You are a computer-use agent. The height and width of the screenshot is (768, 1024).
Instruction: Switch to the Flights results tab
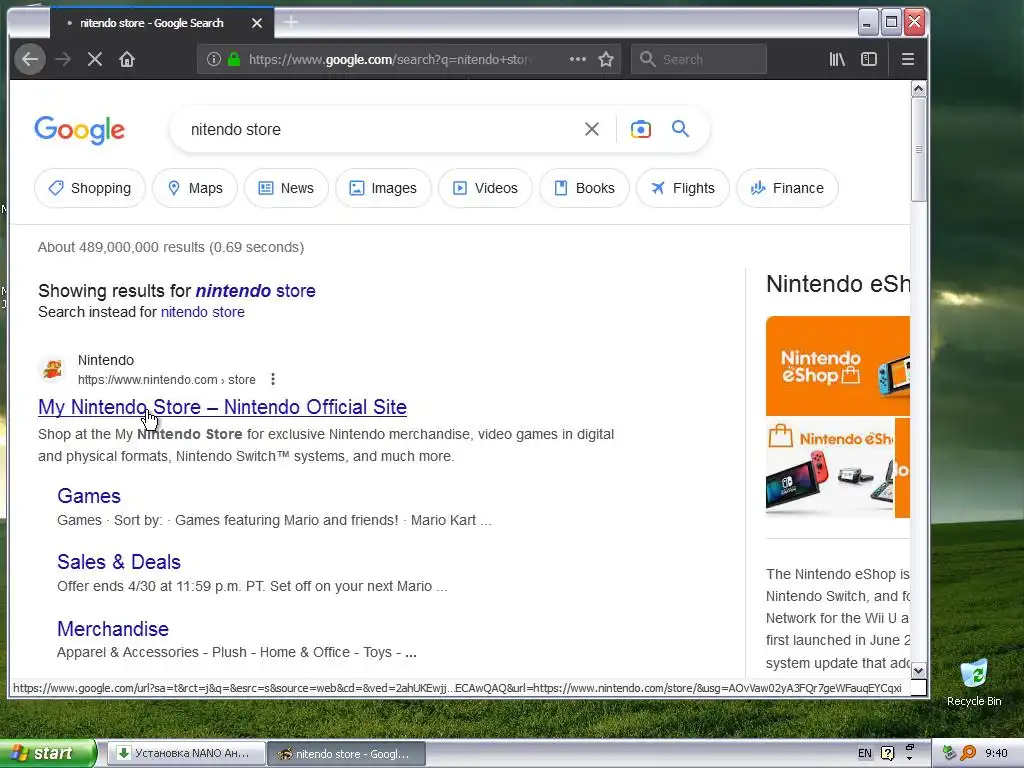[x=682, y=188]
